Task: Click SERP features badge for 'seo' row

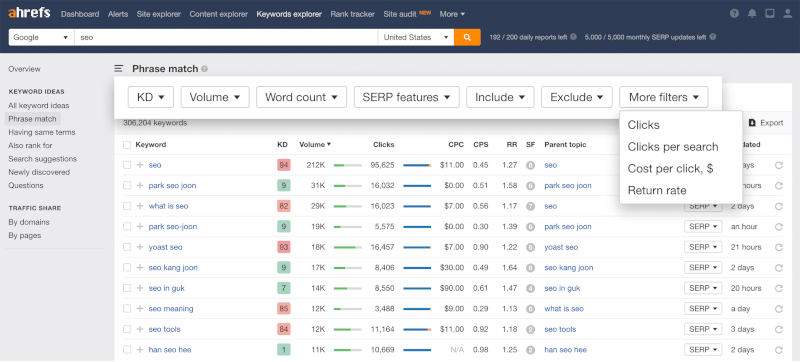Action: pyautogui.click(x=531, y=165)
